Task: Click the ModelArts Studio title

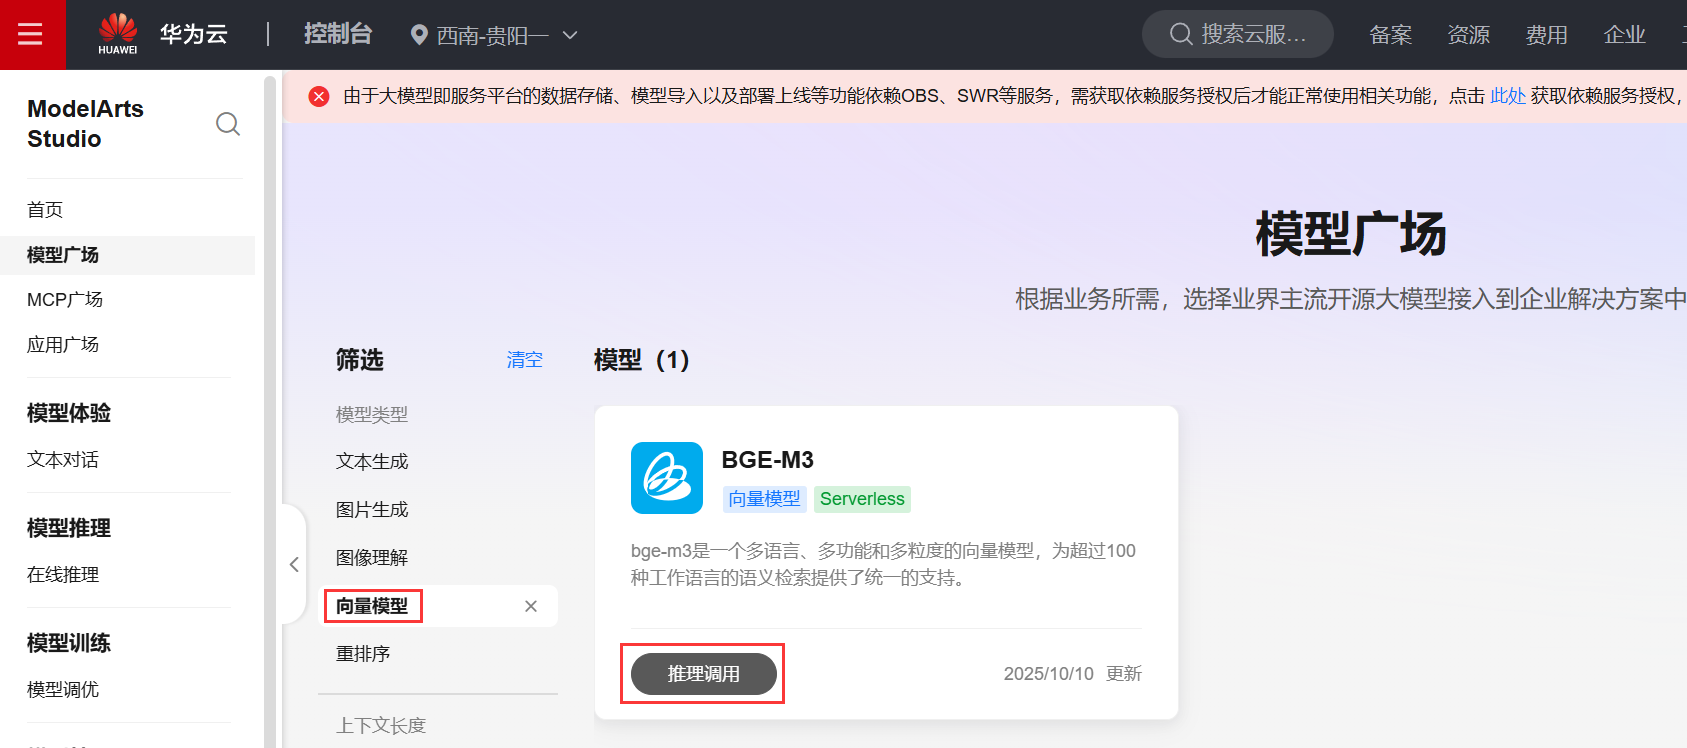Action: click(x=86, y=124)
